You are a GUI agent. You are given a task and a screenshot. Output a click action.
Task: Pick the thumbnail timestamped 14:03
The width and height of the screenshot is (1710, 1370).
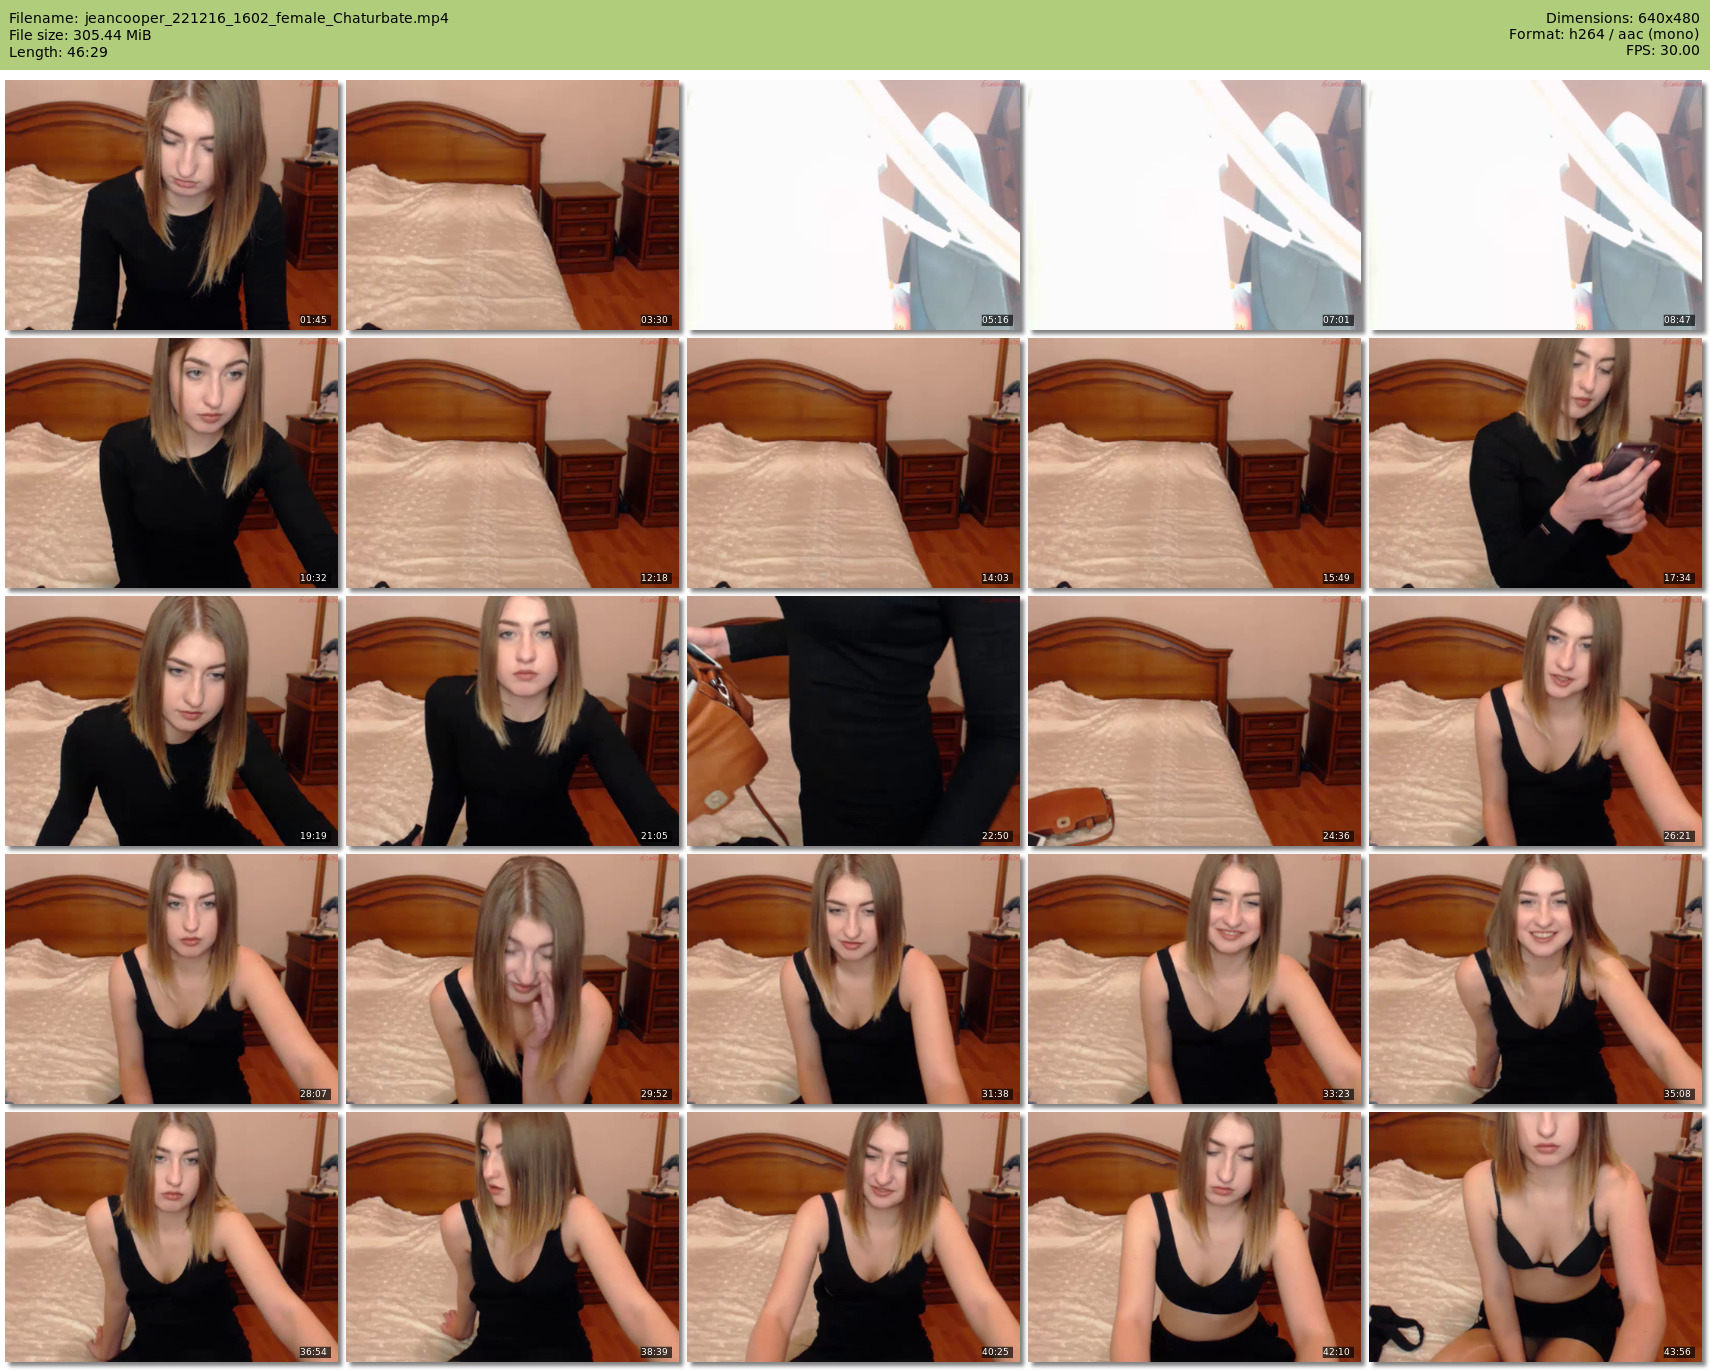(x=854, y=463)
